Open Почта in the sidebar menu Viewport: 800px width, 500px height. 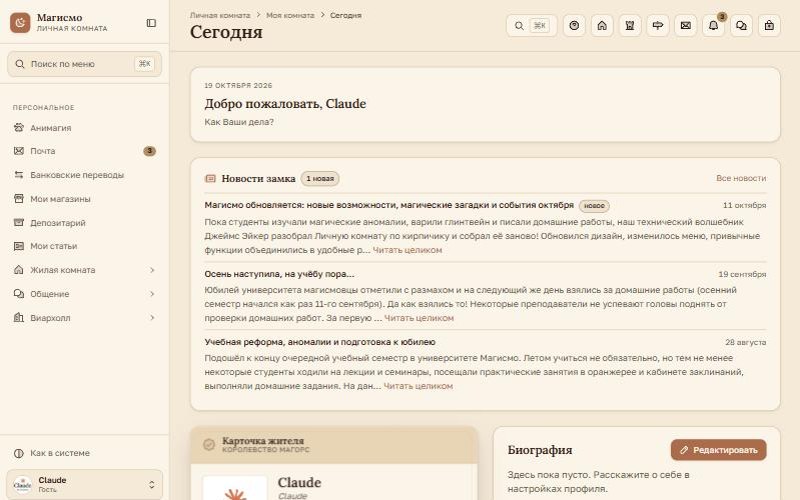click(x=85, y=151)
